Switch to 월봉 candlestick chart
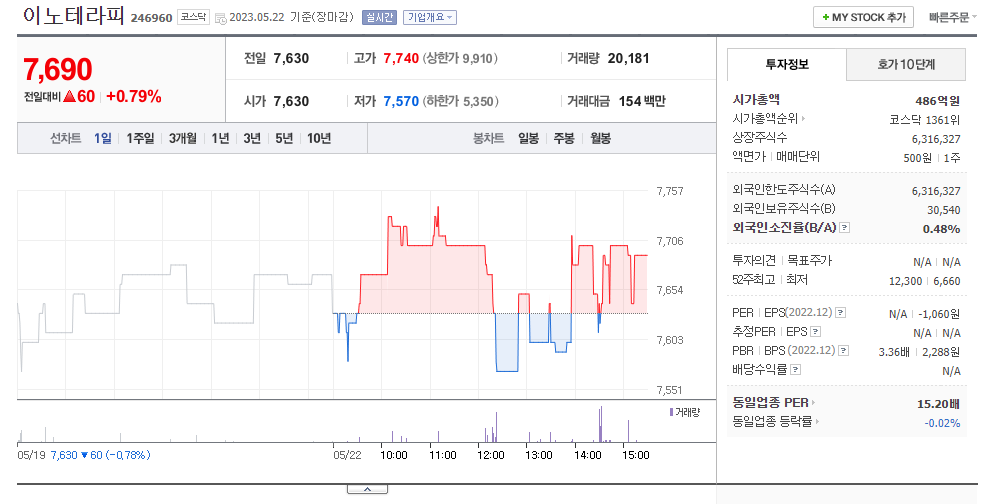This screenshot has width=1007, height=504. click(600, 138)
